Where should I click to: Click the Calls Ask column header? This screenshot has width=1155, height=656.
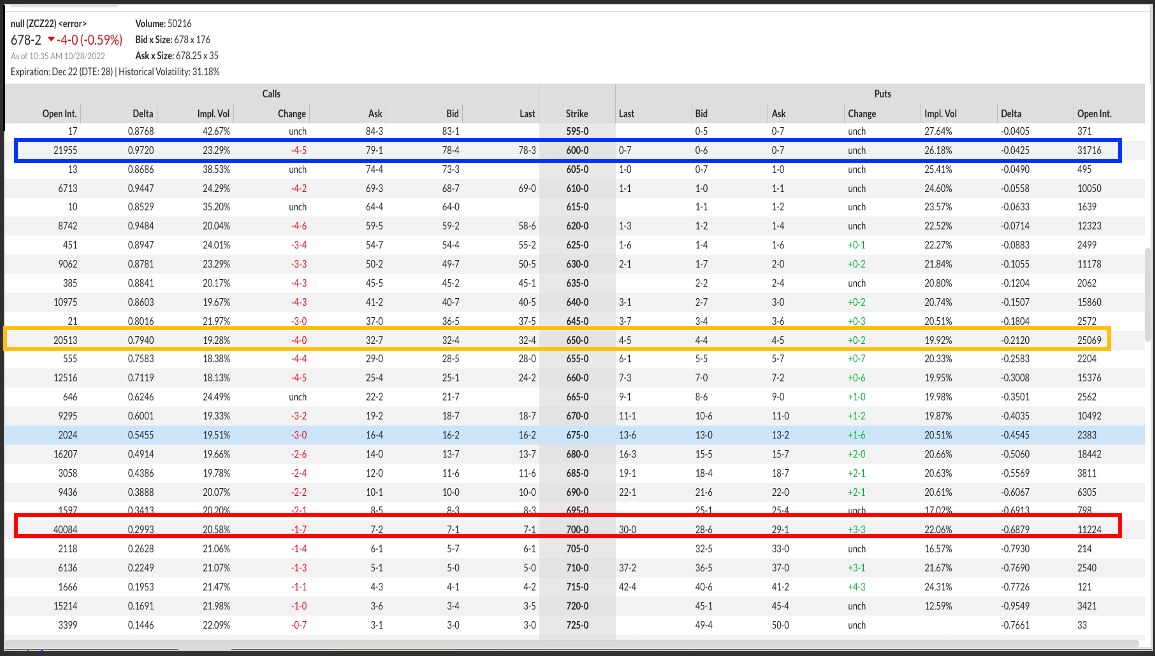(376, 113)
